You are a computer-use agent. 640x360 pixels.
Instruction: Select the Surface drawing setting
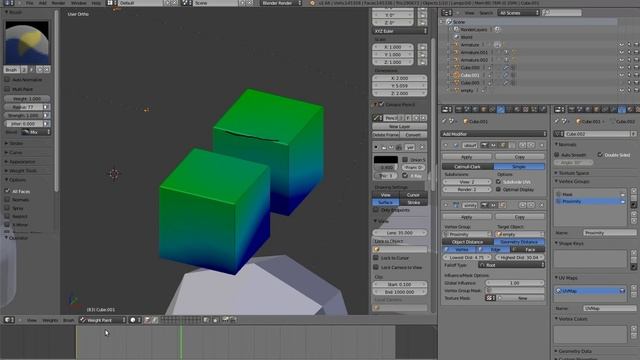(386, 202)
